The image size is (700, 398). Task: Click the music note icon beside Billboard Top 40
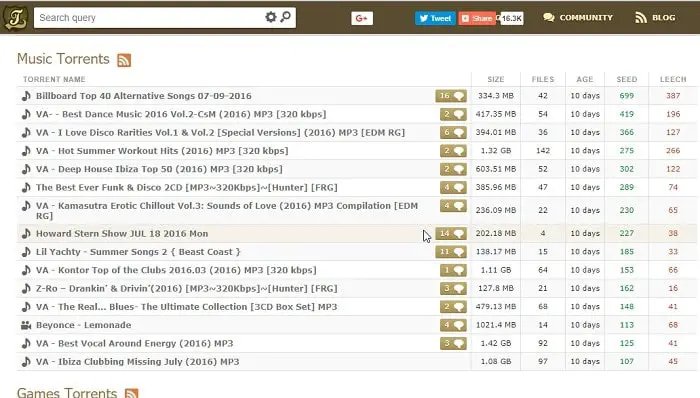(x=26, y=96)
